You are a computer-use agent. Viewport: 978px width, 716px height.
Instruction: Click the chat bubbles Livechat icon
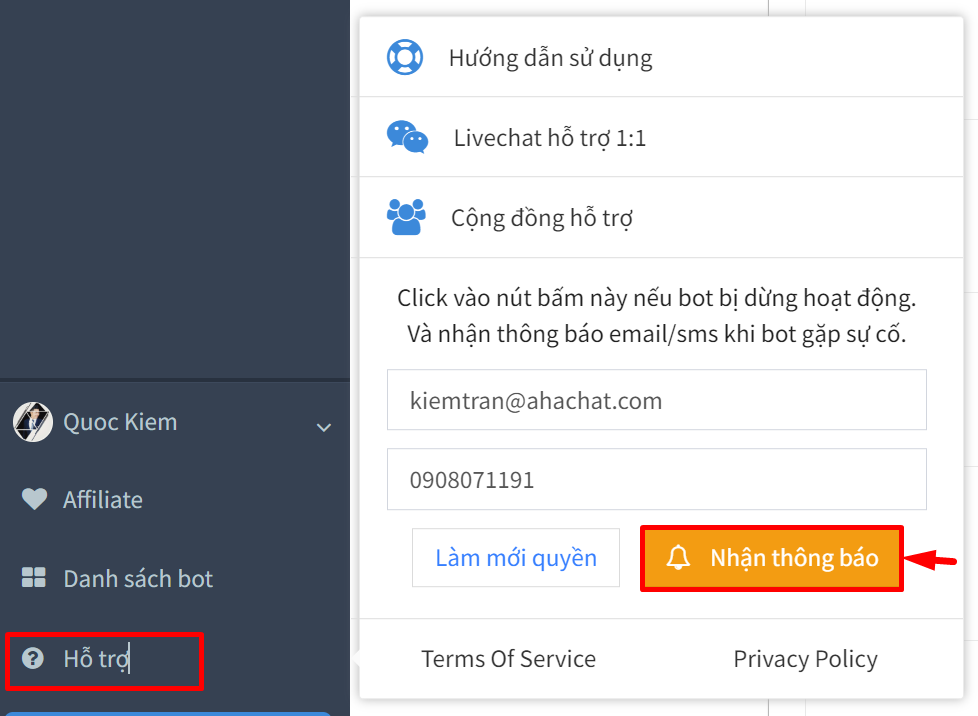(407, 137)
